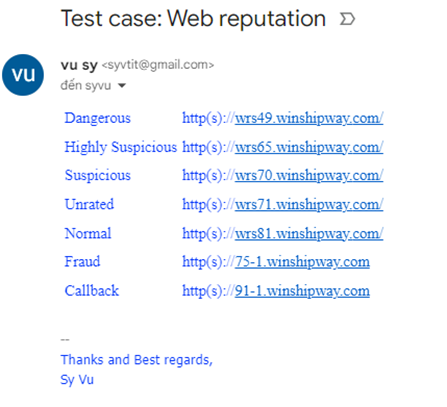Click the email subject Test case: Web reputation

coord(193,18)
